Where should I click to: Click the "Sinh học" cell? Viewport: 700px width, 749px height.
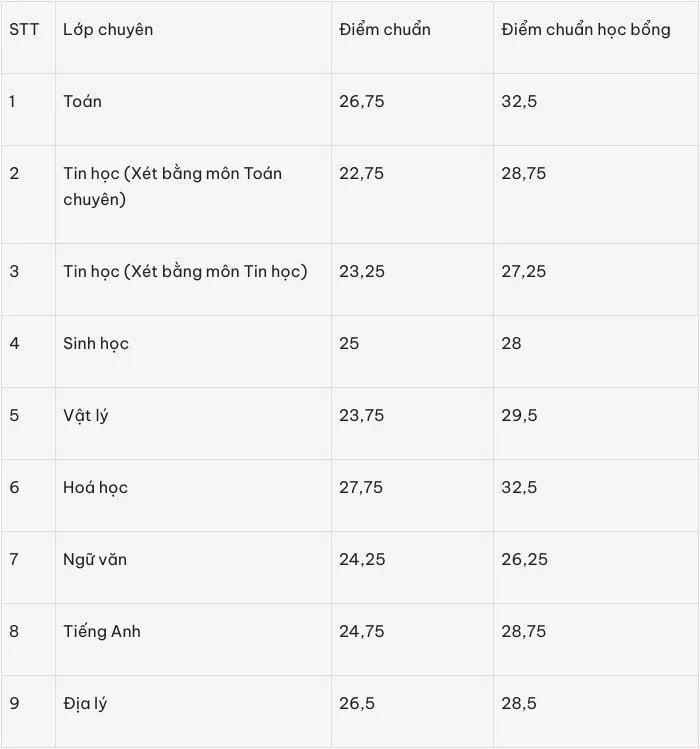193,352
